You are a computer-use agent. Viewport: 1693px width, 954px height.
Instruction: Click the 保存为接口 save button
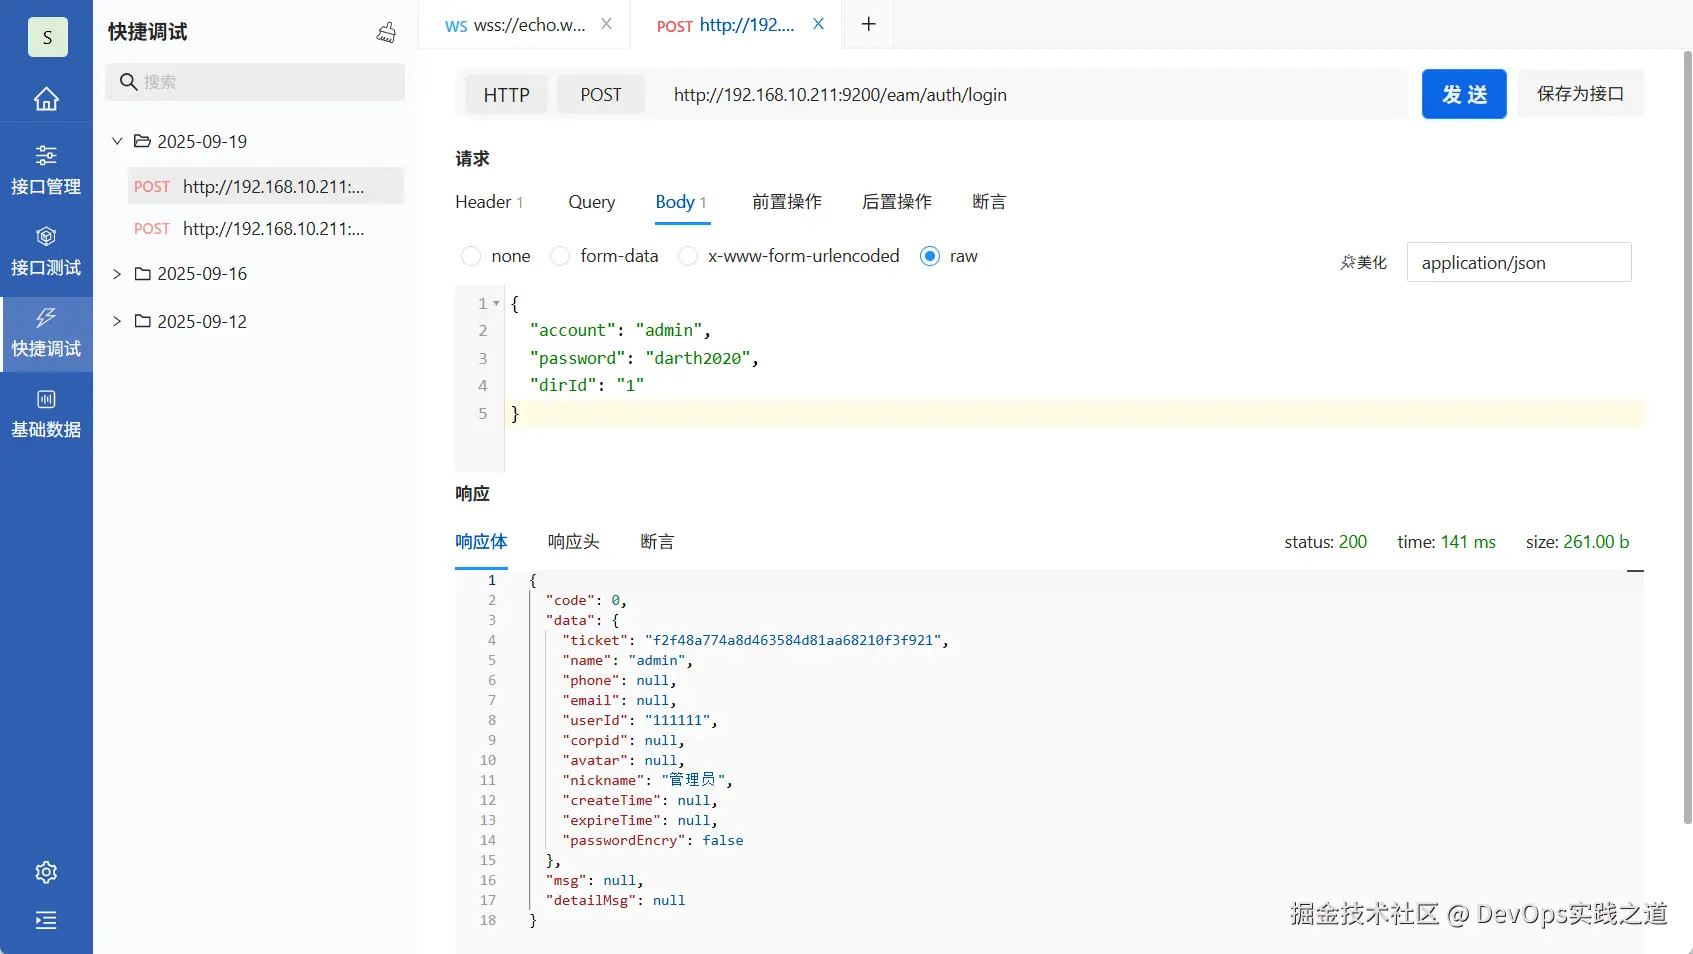(x=1580, y=94)
